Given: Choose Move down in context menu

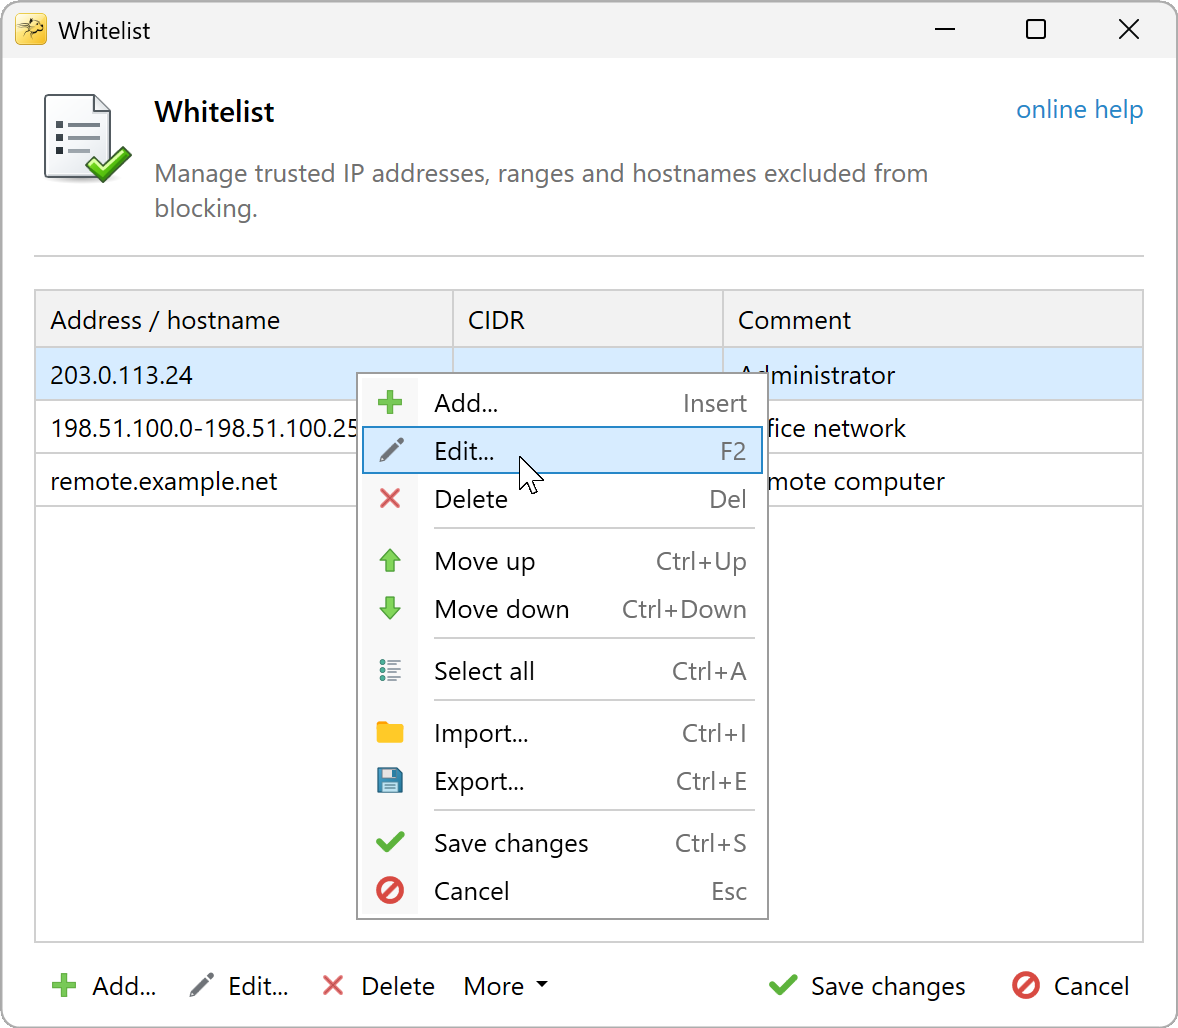Looking at the screenshot, I should tap(562, 609).
